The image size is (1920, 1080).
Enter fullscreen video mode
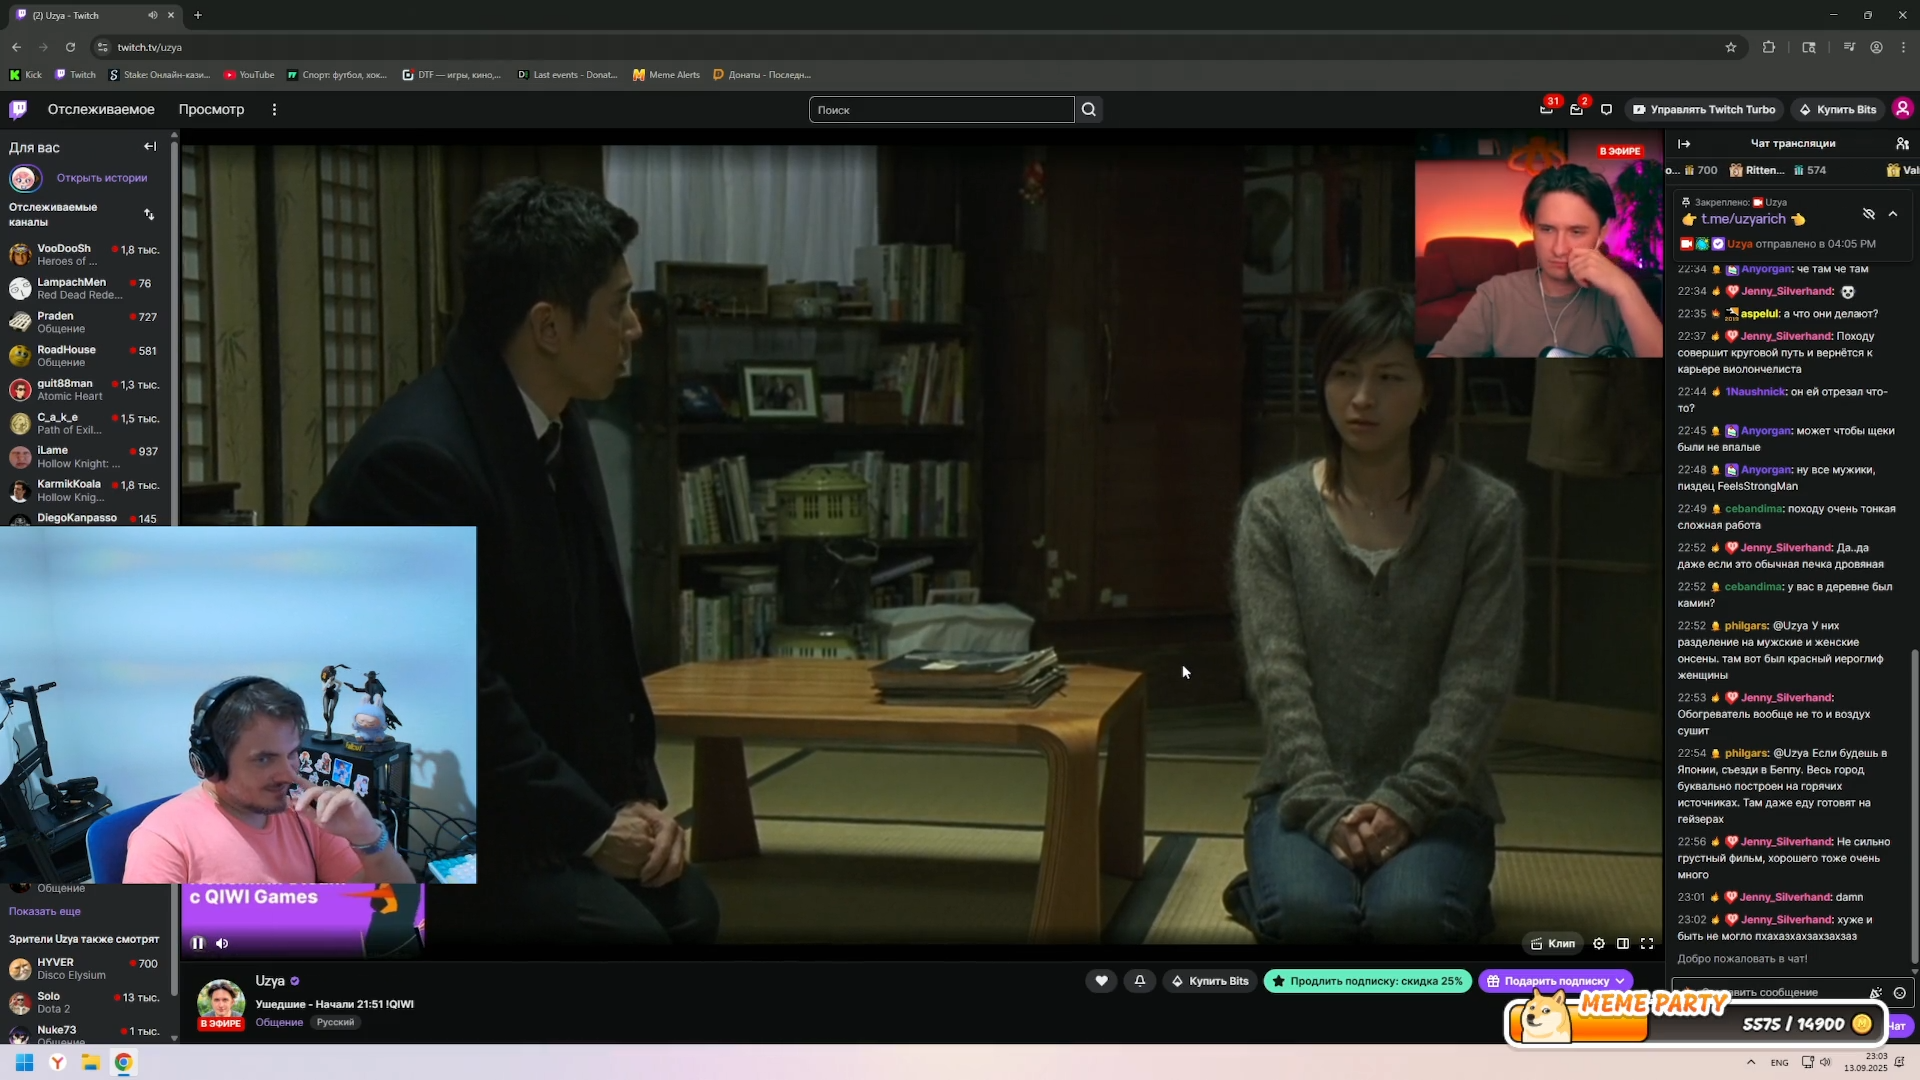pyautogui.click(x=1647, y=943)
